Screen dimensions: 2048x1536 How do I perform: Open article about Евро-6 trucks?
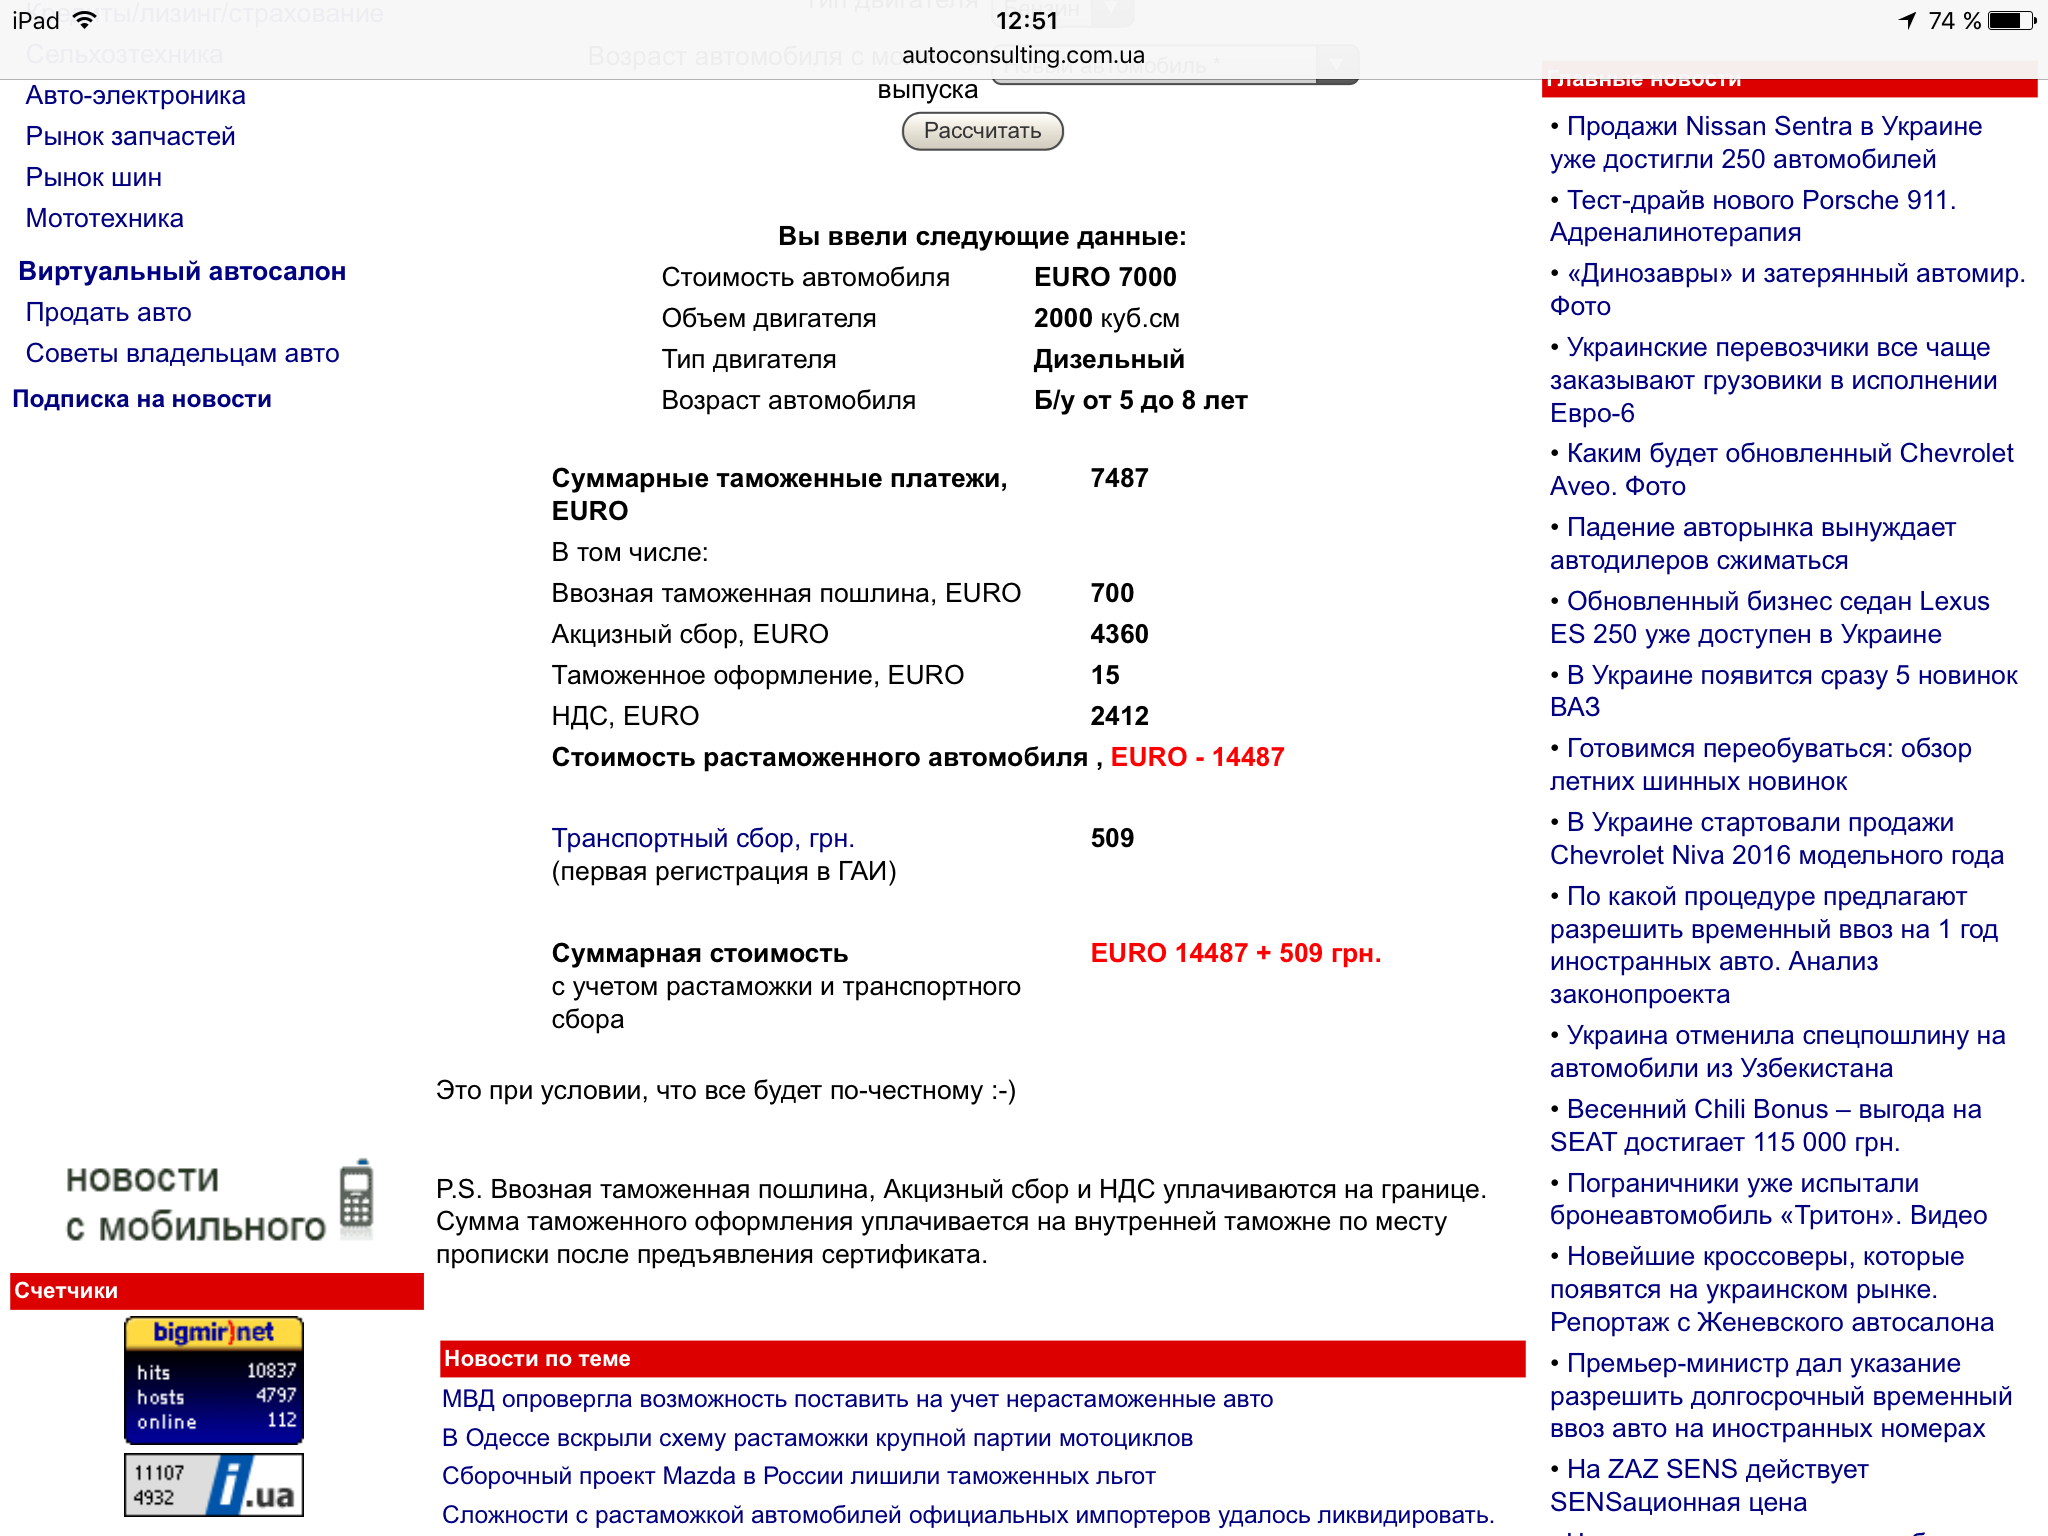click(x=1774, y=380)
